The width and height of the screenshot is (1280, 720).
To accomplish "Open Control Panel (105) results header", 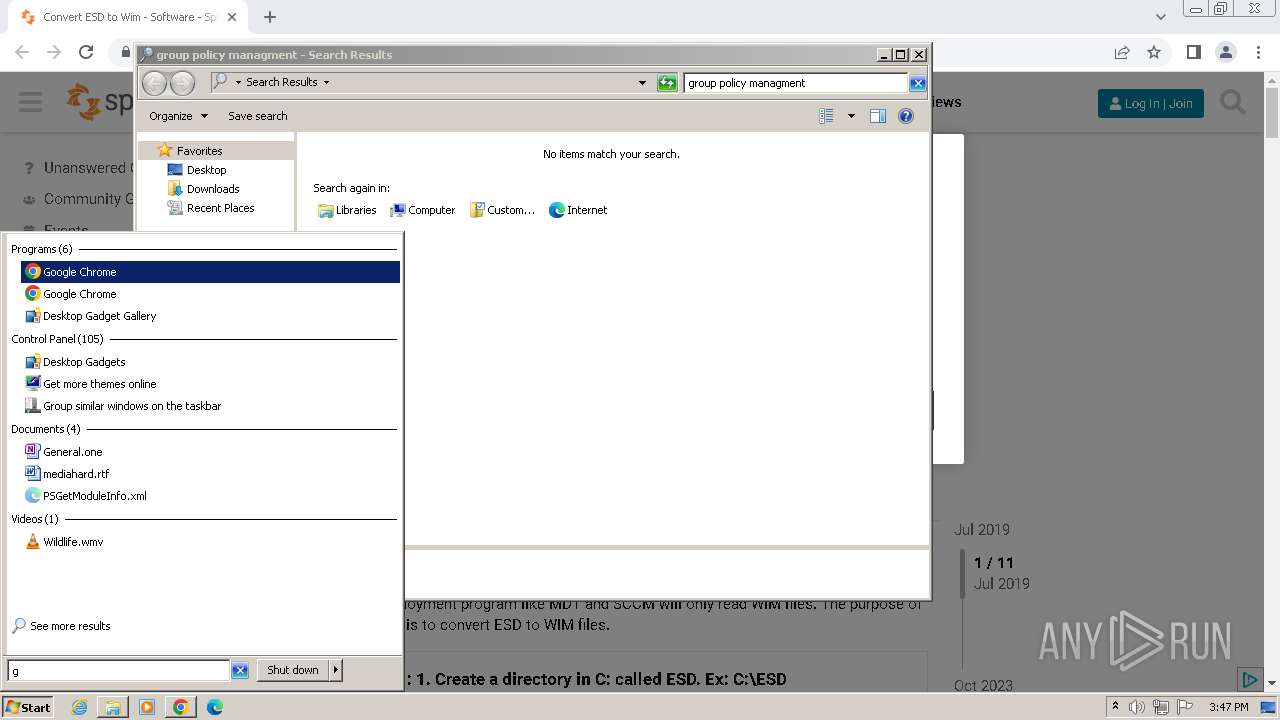I will point(57,339).
